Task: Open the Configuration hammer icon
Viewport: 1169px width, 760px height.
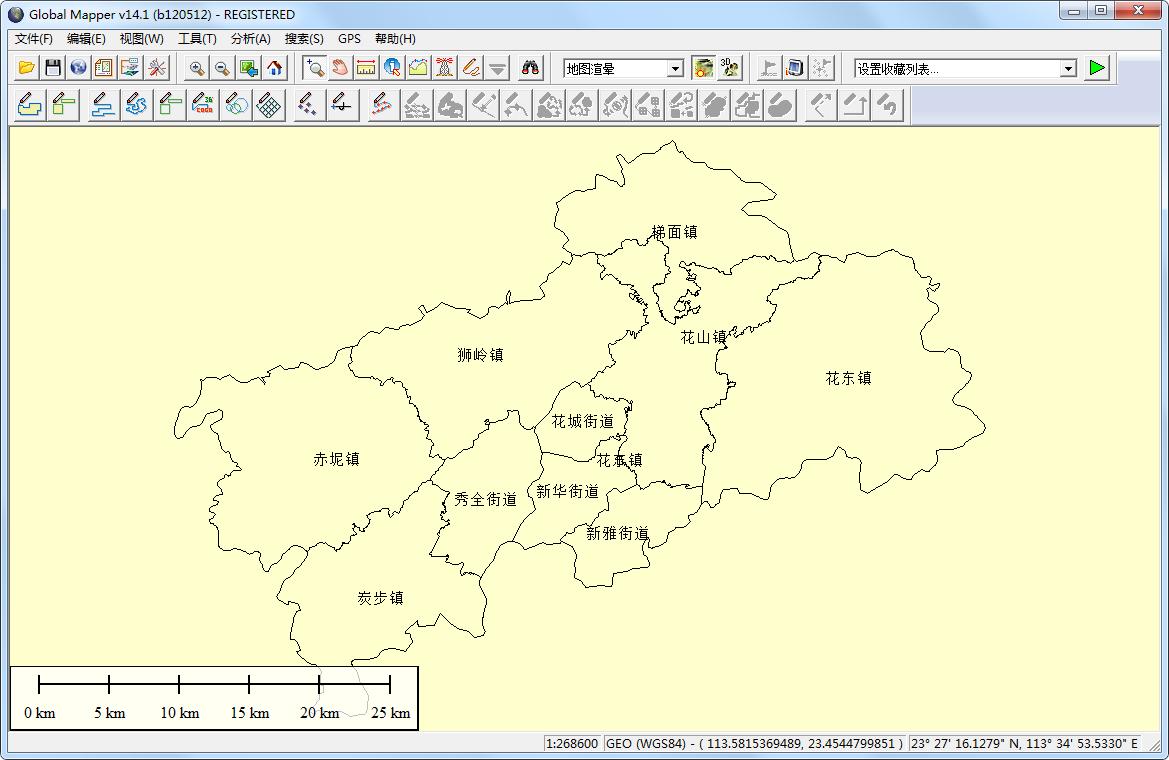Action: (x=155, y=67)
